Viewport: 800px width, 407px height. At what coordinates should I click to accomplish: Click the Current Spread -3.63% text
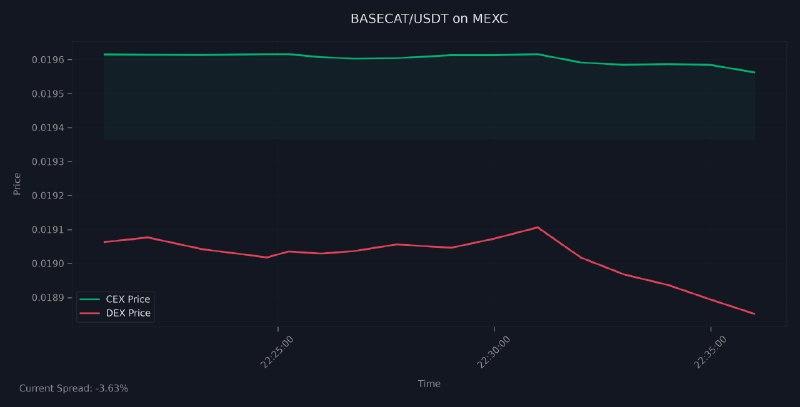[x=73, y=388]
